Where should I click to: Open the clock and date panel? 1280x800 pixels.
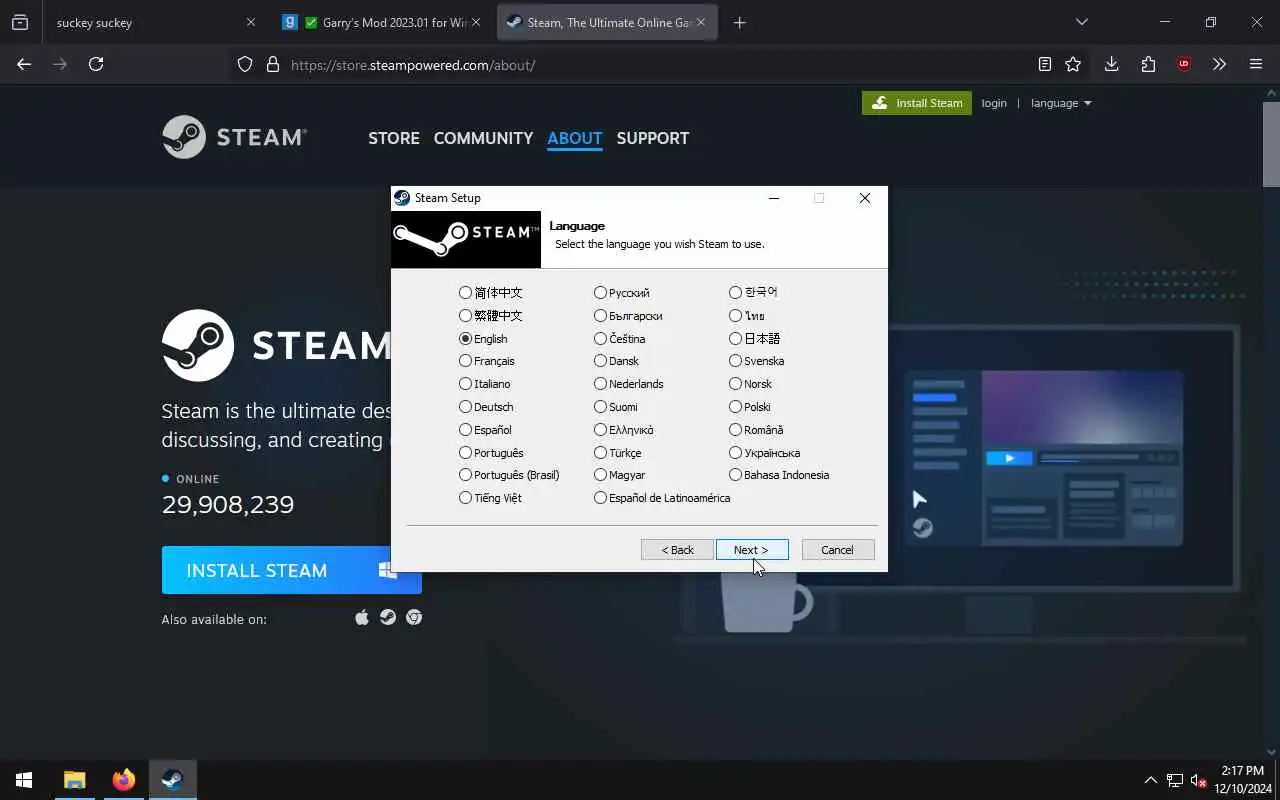[x=1242, y=780]
